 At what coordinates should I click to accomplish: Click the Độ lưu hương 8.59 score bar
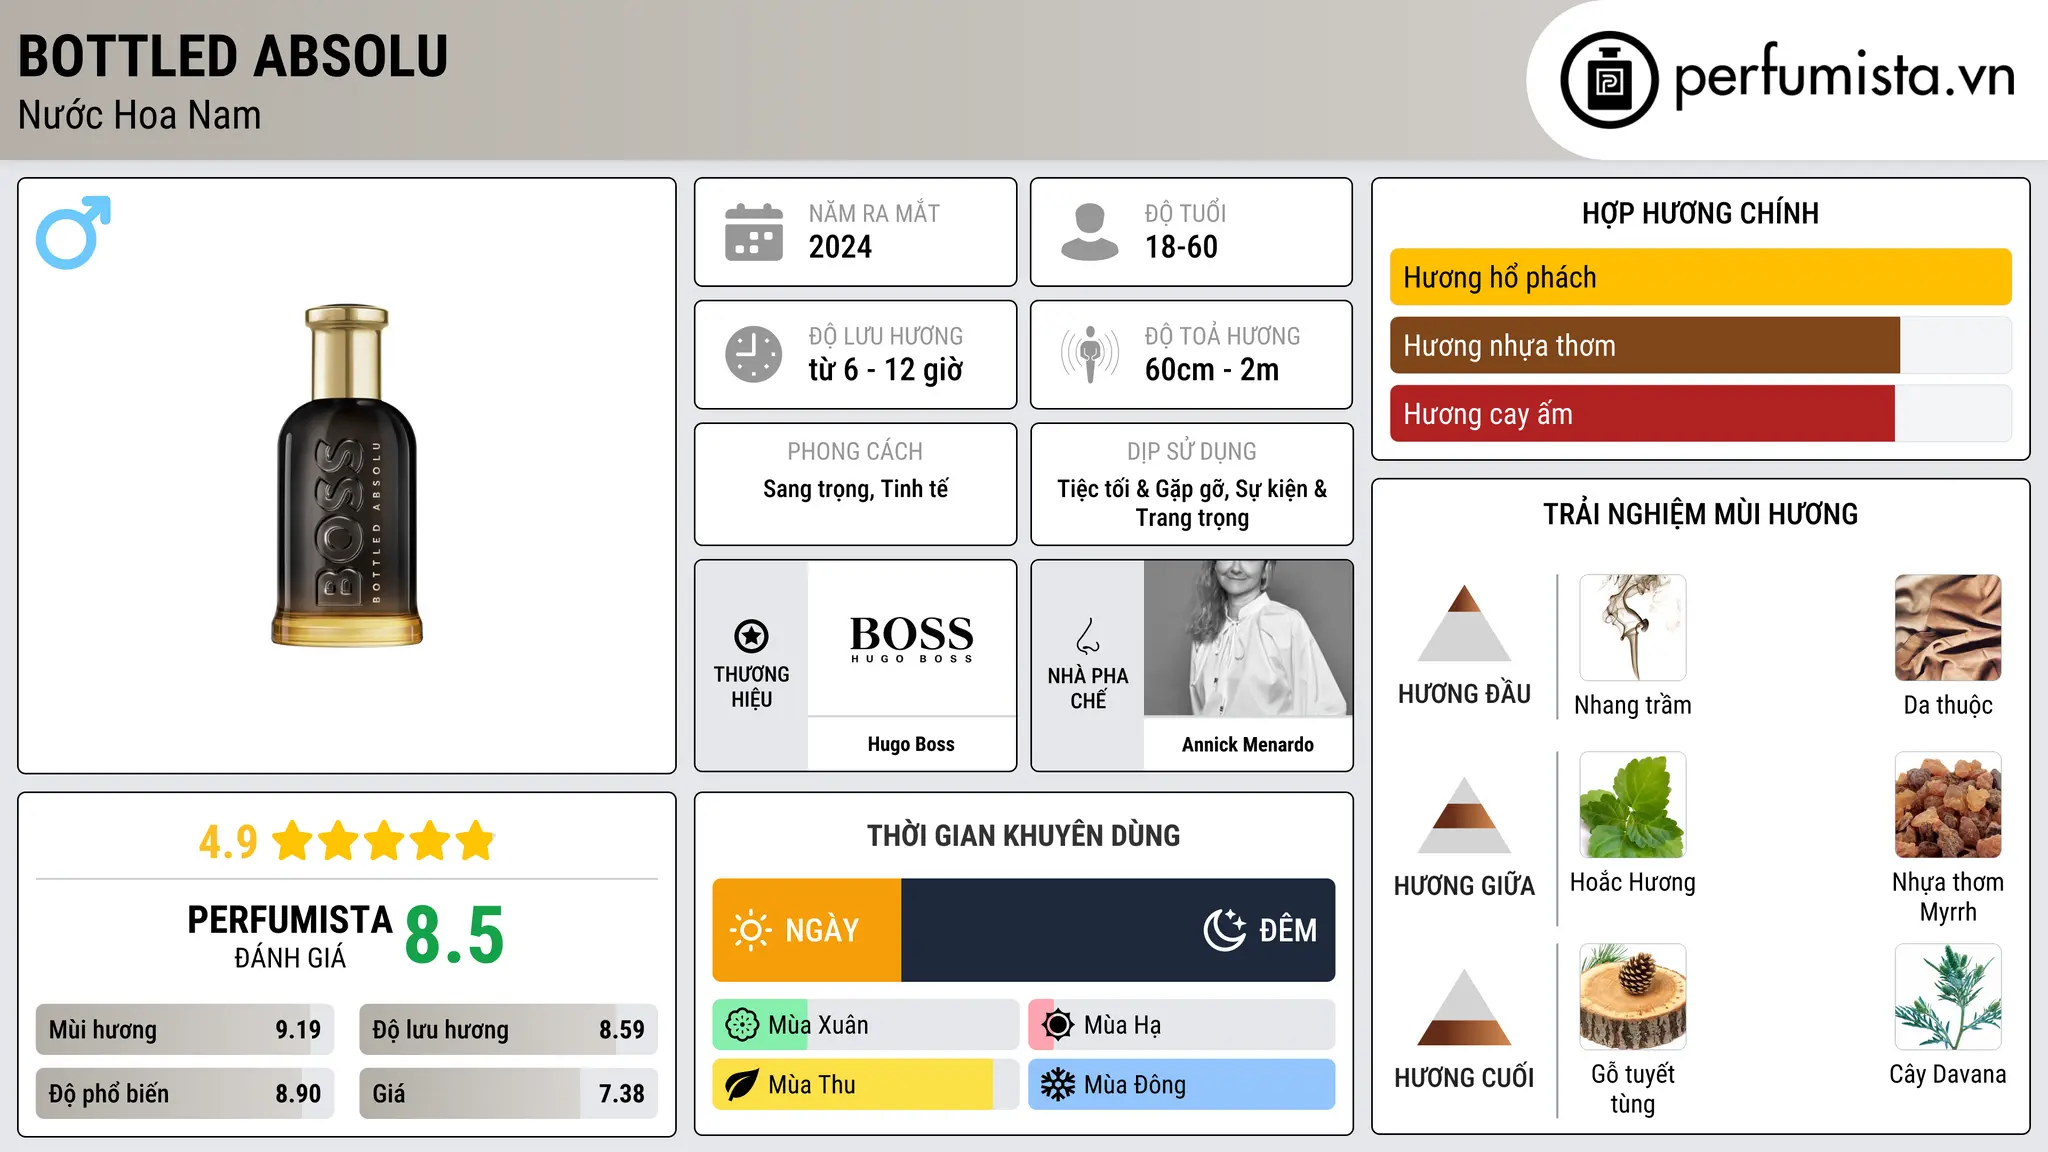coord(509,1030)
